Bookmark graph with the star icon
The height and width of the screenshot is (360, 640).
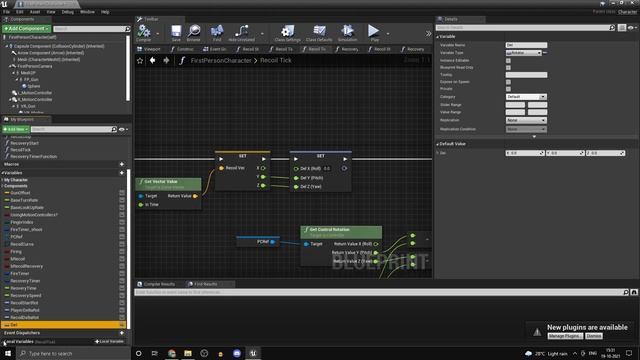pyautogui.click(x=140, y=61)
